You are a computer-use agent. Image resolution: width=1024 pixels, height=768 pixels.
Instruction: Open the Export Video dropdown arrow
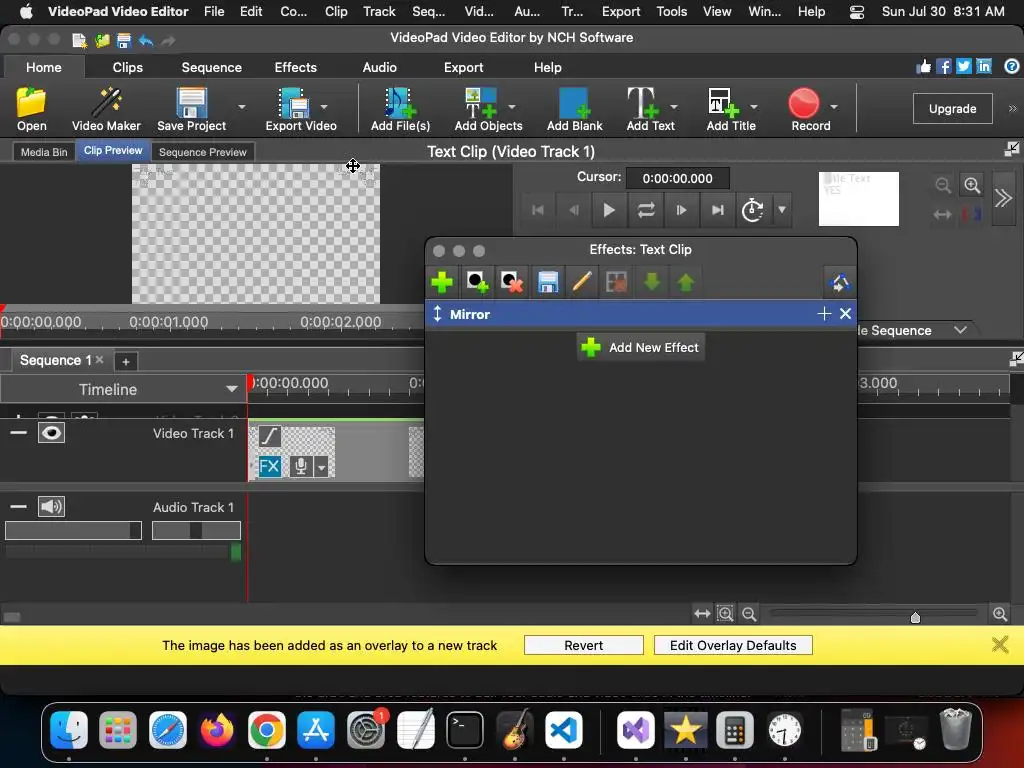click(x=324, y=106)
